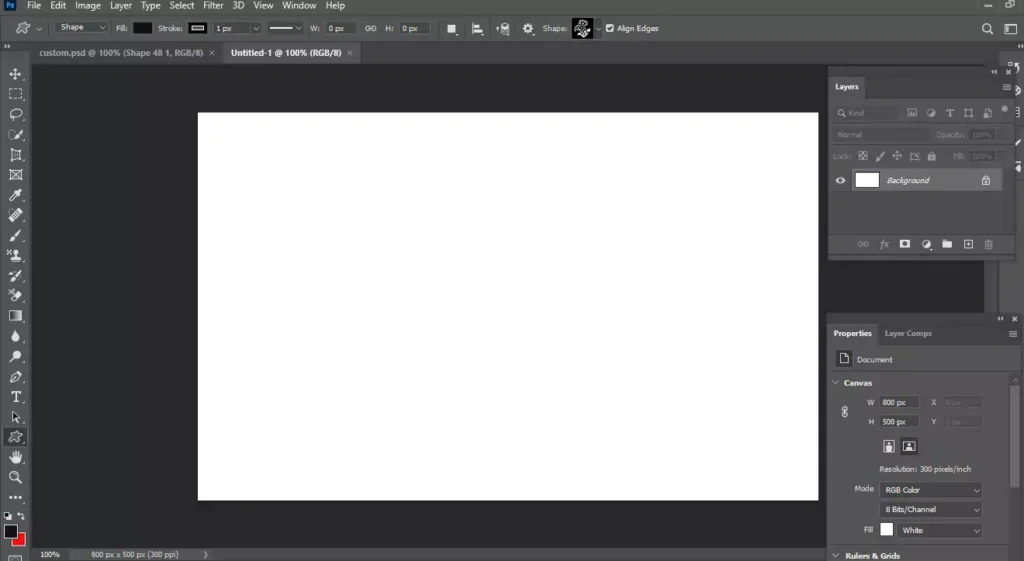Open the shape Stroke color swatch

pos(197,28)
